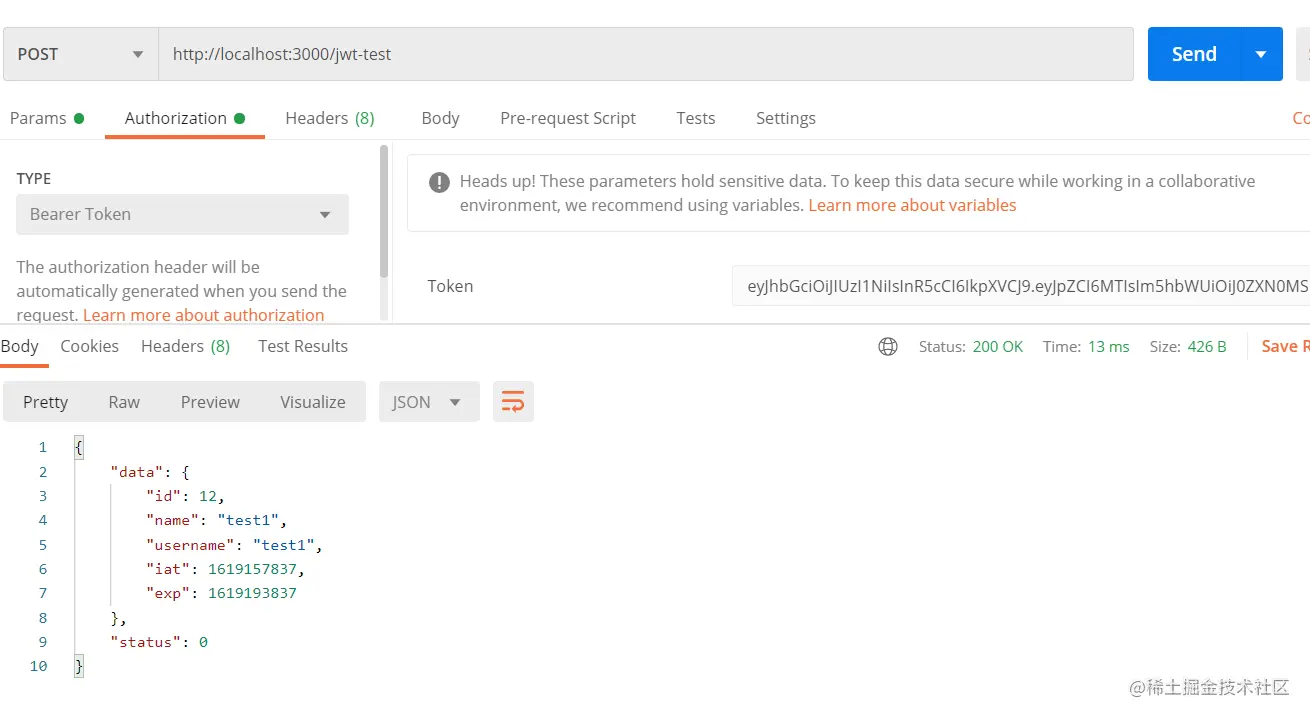Click the globe network icon near Status
Image resolution: width=1310 pixels, height=718 pixels.
coord(887,347)
